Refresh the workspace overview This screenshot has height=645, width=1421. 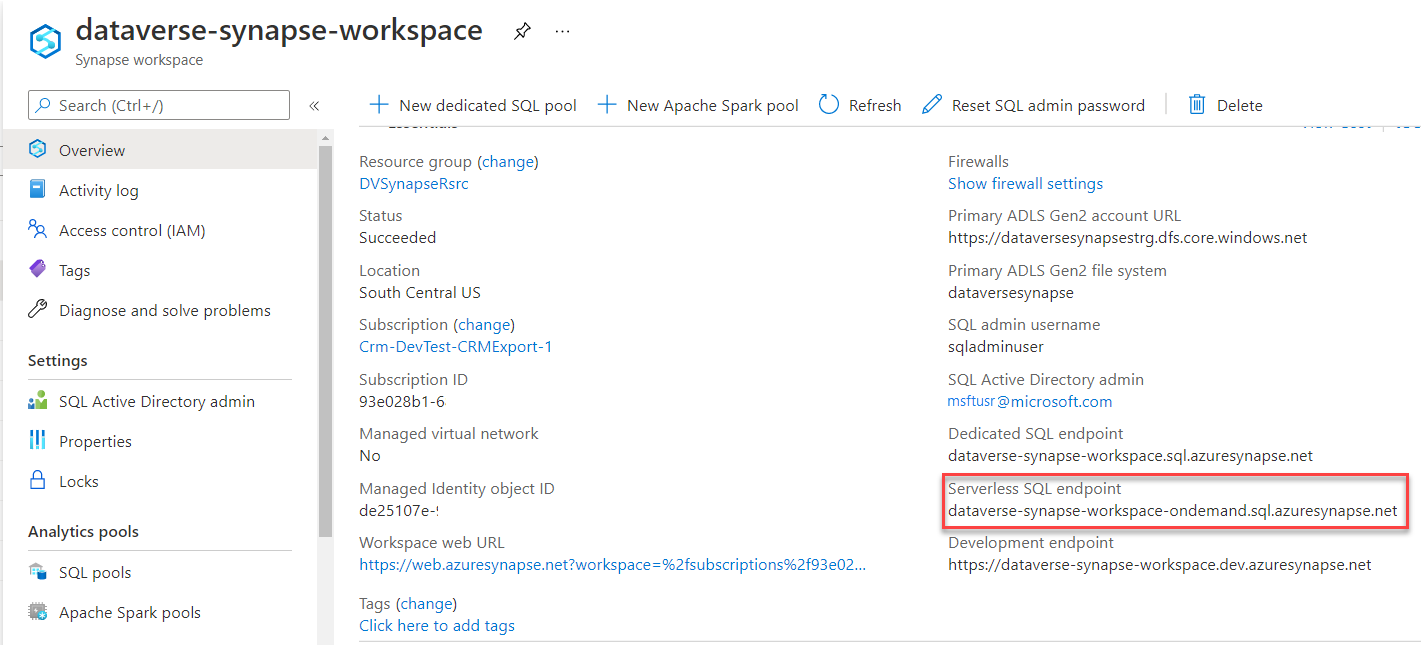[859, 104]
